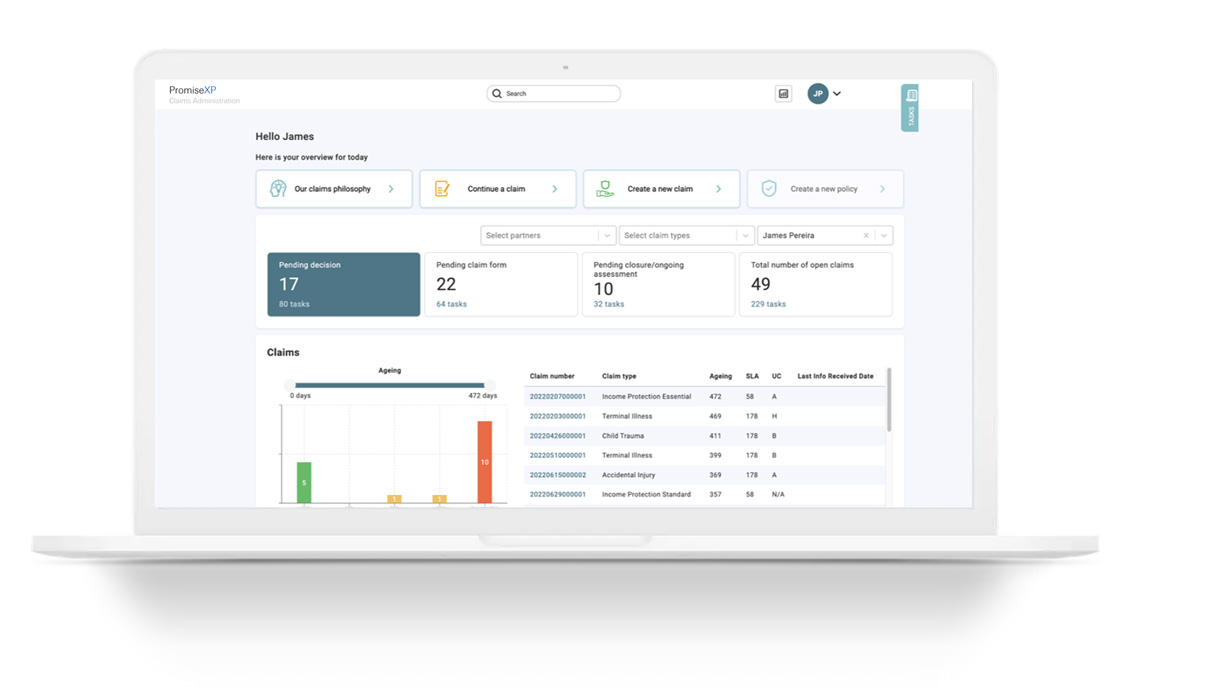Click the claims table vertical scrollbar
Viewport: 1222px width, 687px height.
click(889, 399)
